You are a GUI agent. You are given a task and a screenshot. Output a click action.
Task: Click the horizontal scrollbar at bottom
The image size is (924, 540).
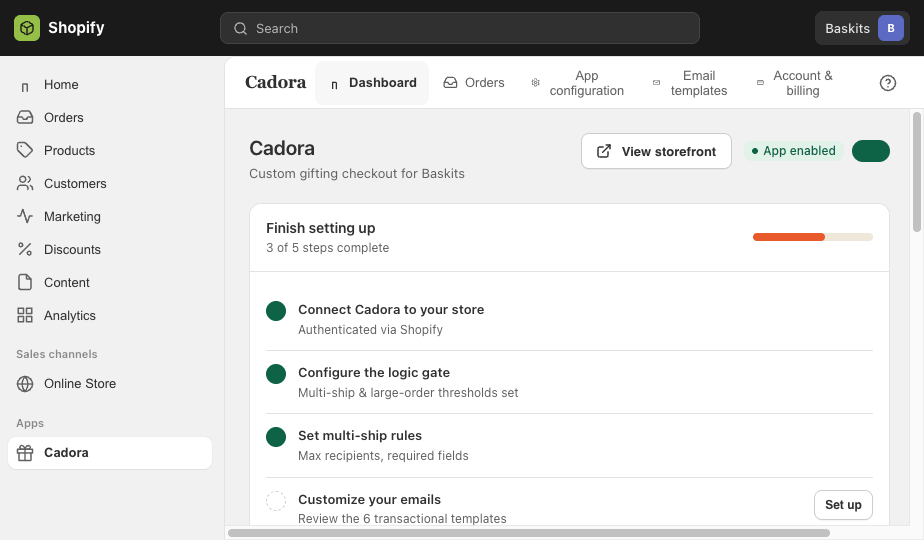[529, 533]
